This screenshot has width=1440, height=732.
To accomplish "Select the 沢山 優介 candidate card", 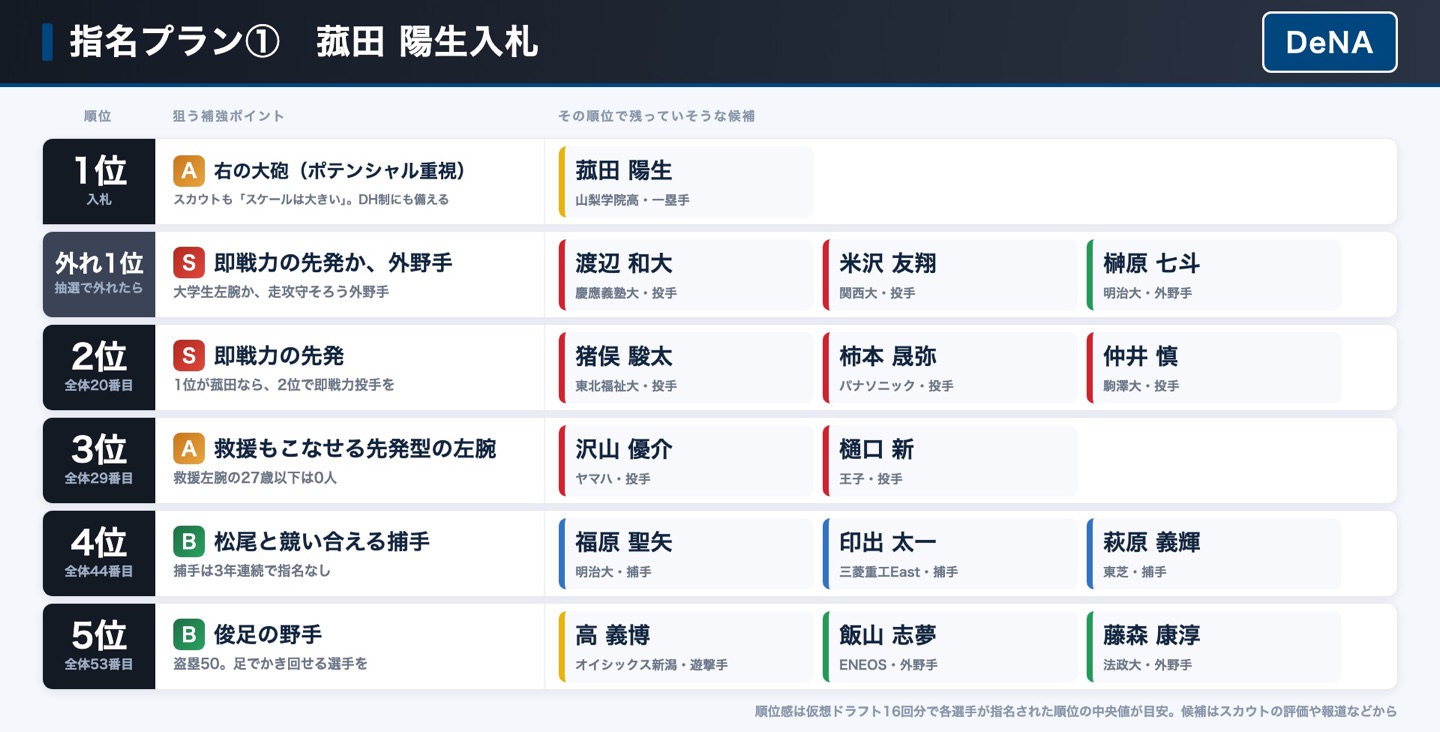I will pyautogui.click(x=686, y=461).
